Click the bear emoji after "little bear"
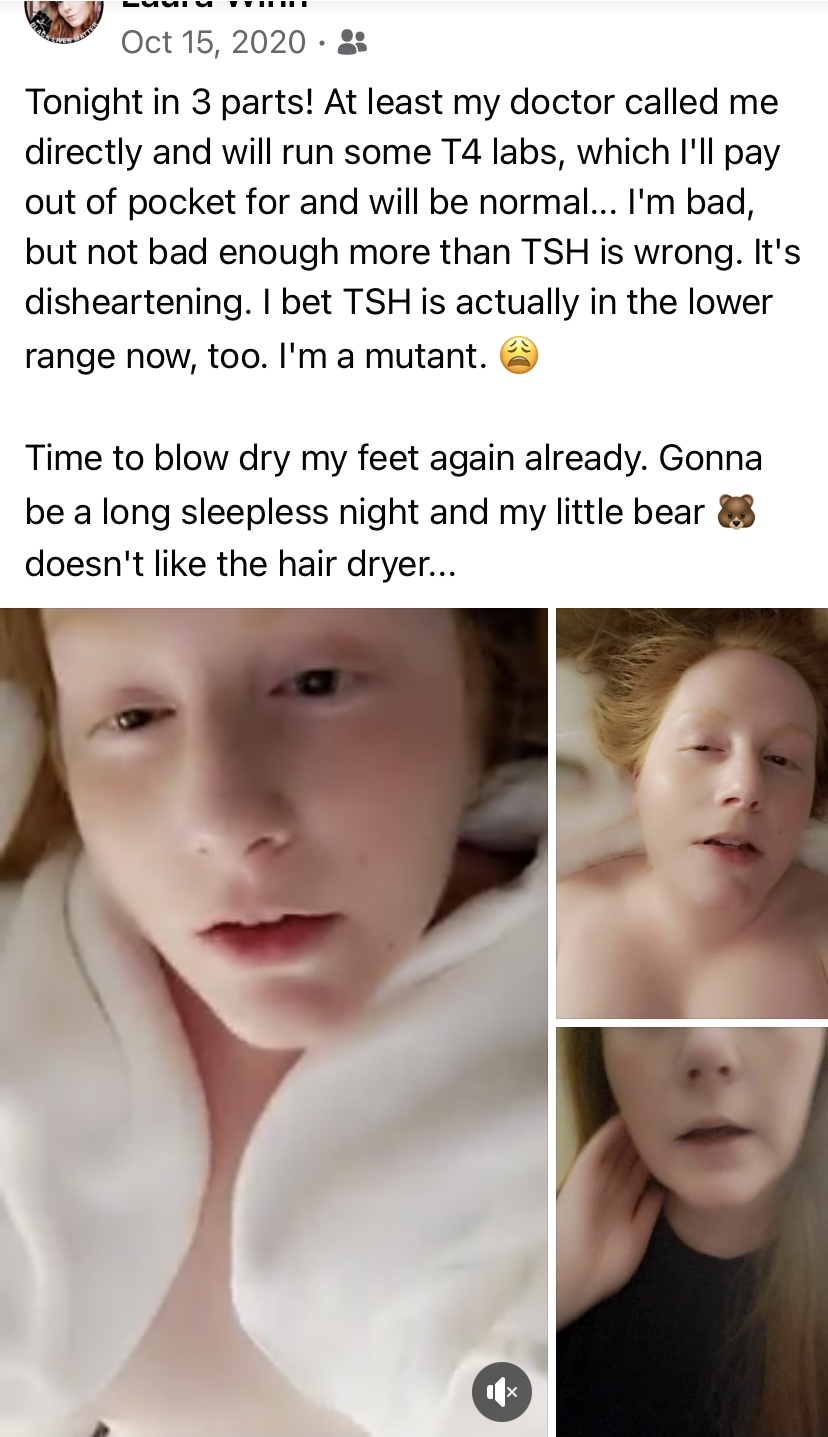The height and width of the screenshot is (1437, 828). [x=736, y=512]
